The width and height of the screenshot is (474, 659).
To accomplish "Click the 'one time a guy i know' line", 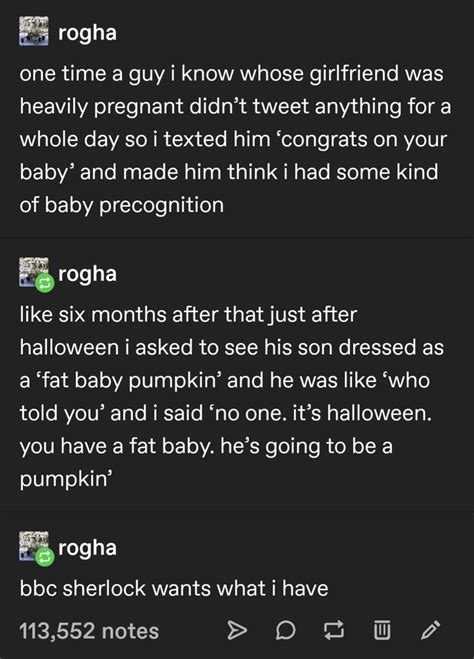I will pyautogui.click(x=231, y=74).
